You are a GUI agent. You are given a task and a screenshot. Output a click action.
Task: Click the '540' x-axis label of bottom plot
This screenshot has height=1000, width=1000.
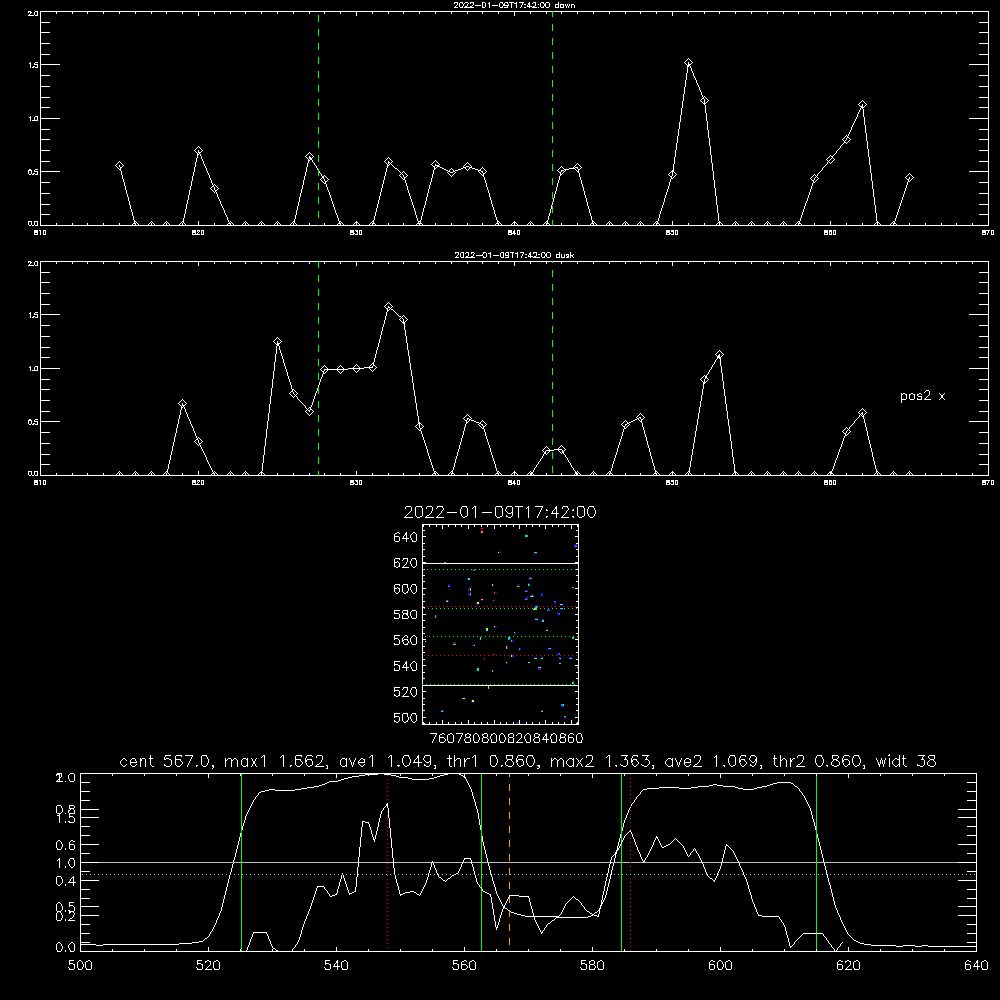[336, 966]
